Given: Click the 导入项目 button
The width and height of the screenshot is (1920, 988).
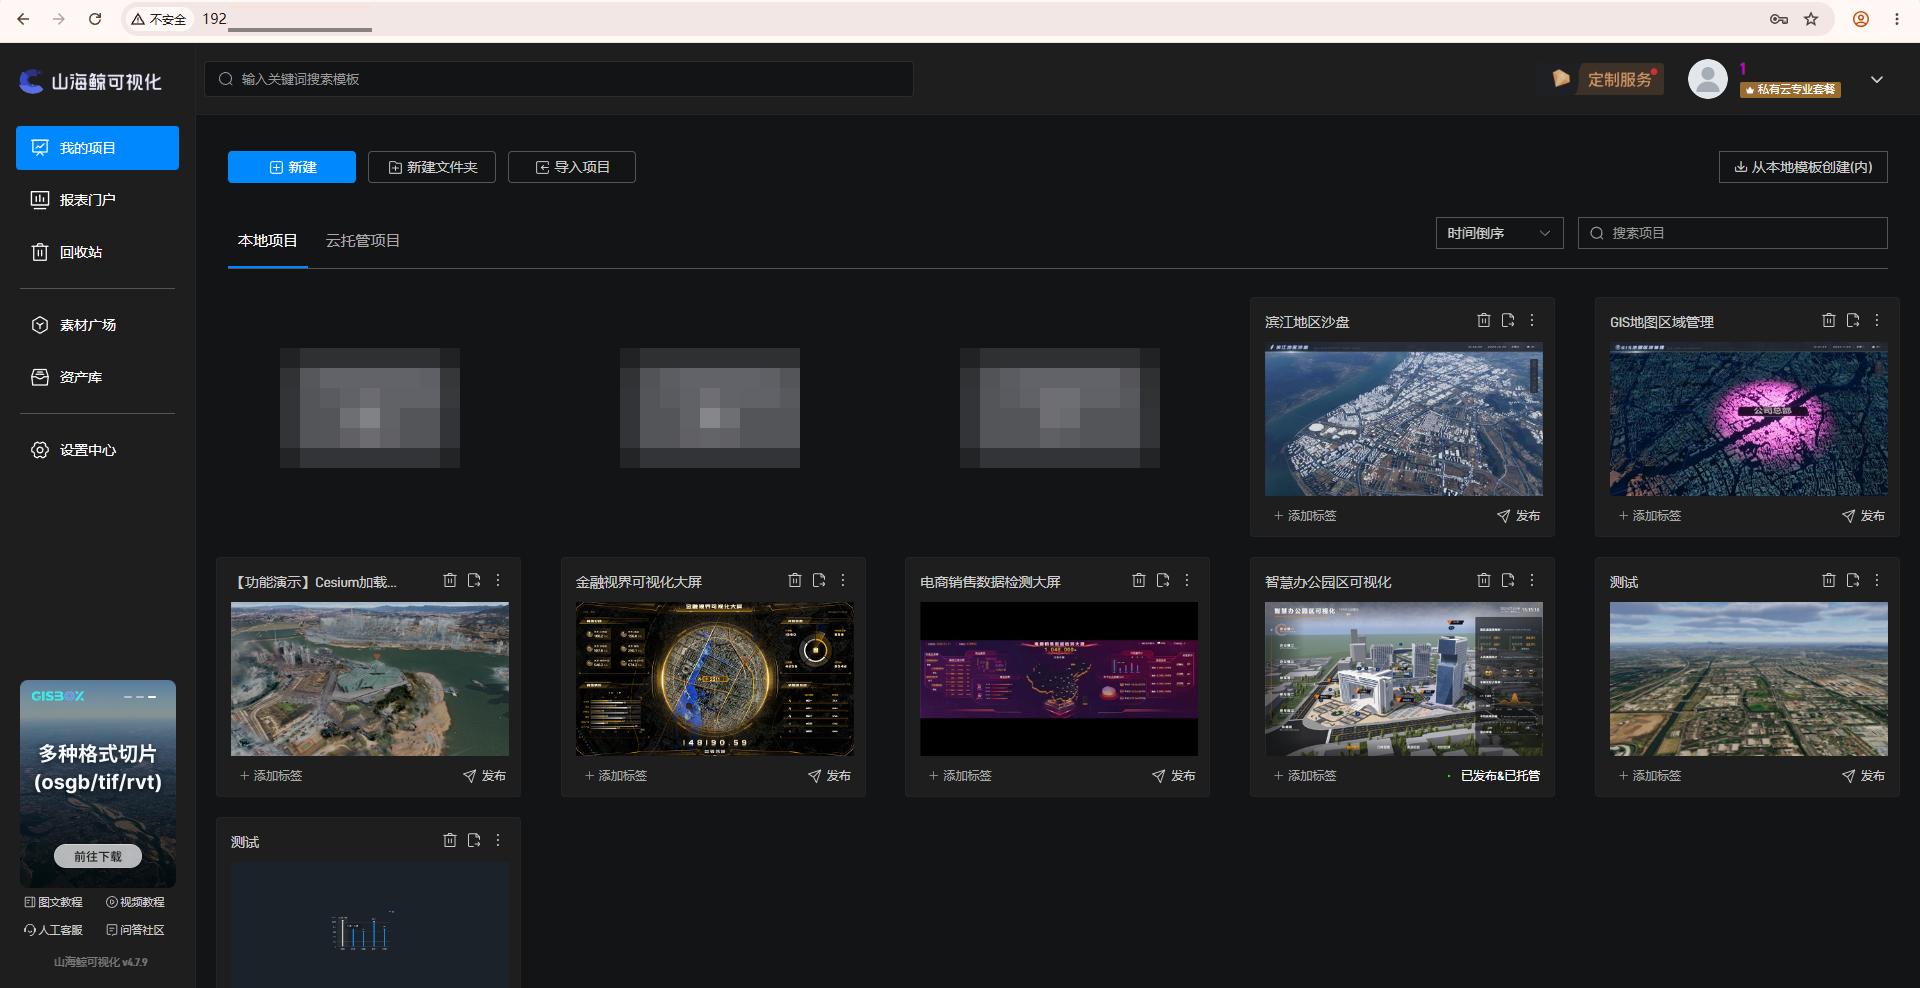Looking at the screenshot, I should 572,167.
